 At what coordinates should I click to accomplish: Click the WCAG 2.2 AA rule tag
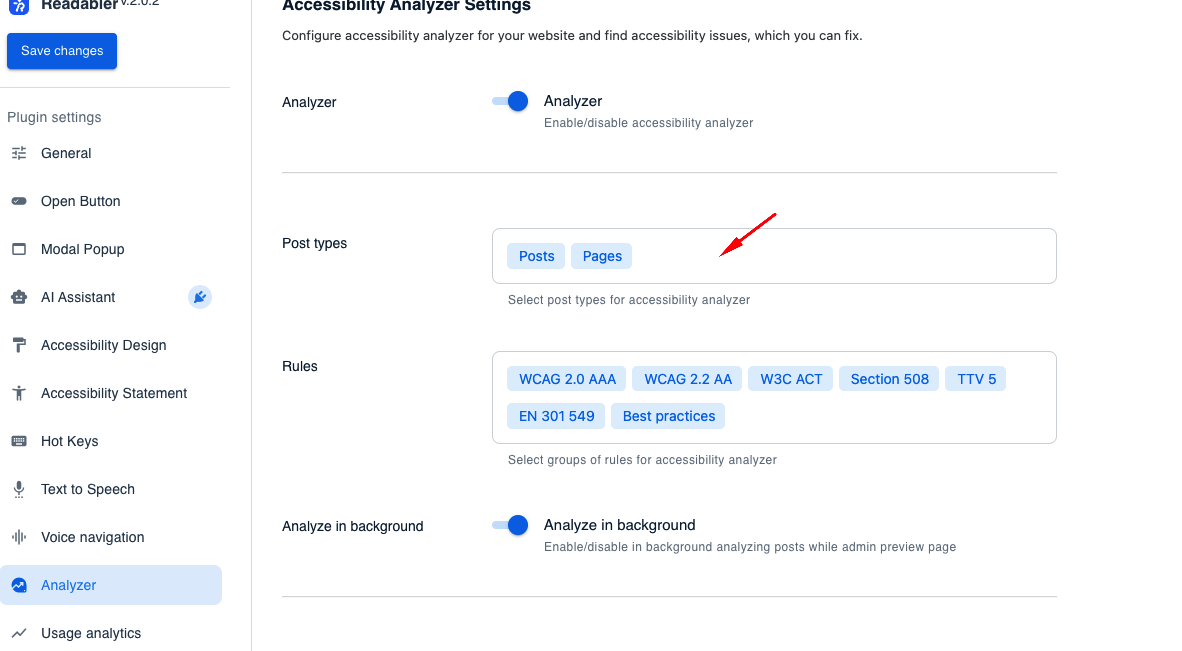(687, 379)
